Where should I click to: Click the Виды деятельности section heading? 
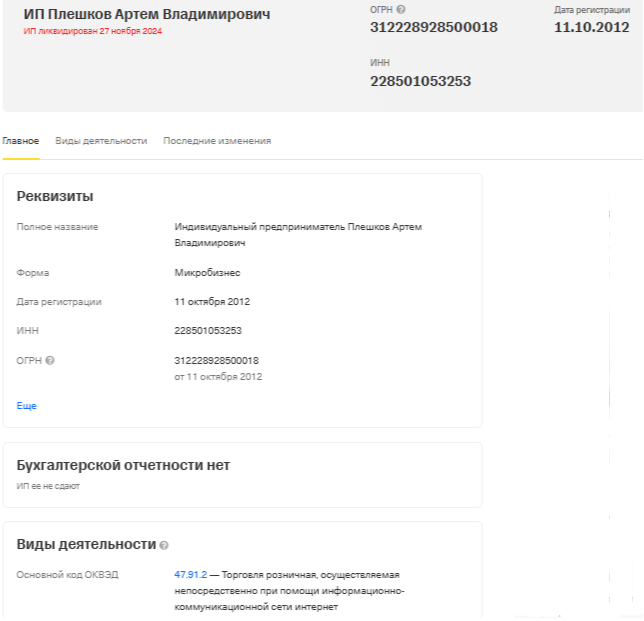click(x=86, y=544)
